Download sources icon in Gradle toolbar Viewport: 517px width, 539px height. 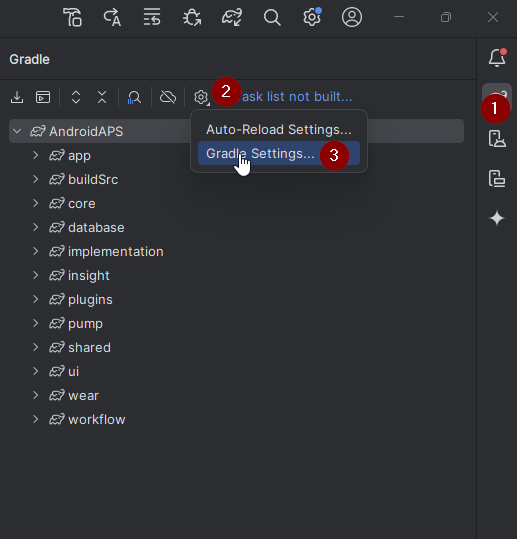17,97
